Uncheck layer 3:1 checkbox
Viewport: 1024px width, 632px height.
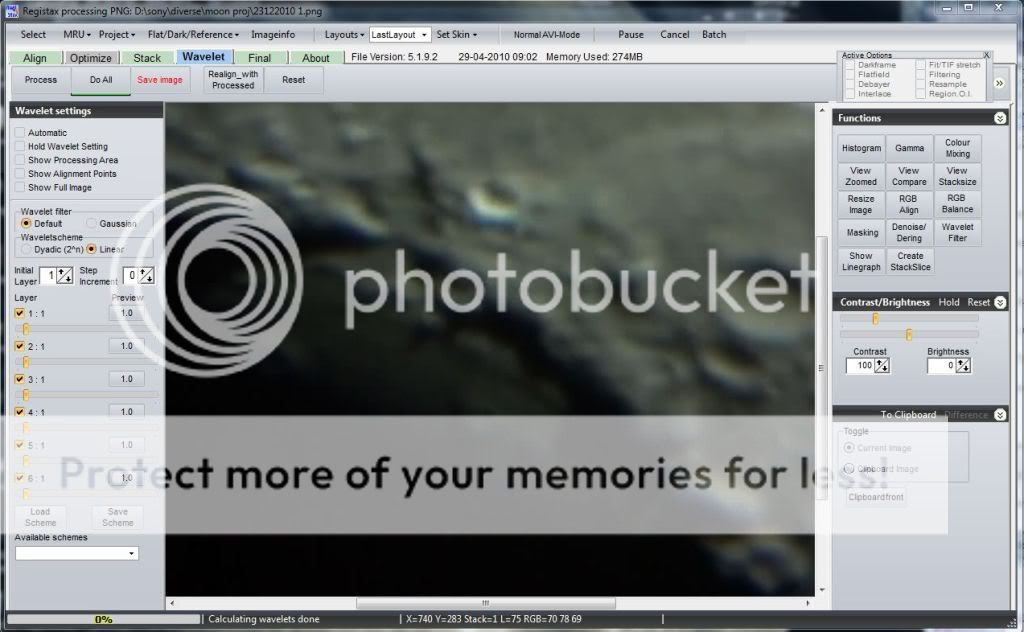coord(20,379)
